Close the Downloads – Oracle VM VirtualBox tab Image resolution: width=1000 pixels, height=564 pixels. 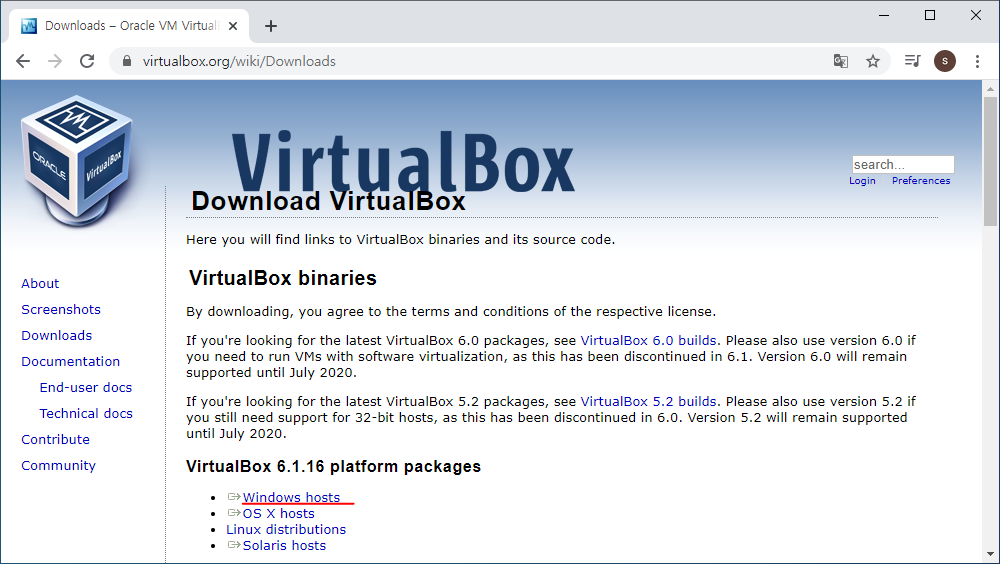click(x=233, y=26)
